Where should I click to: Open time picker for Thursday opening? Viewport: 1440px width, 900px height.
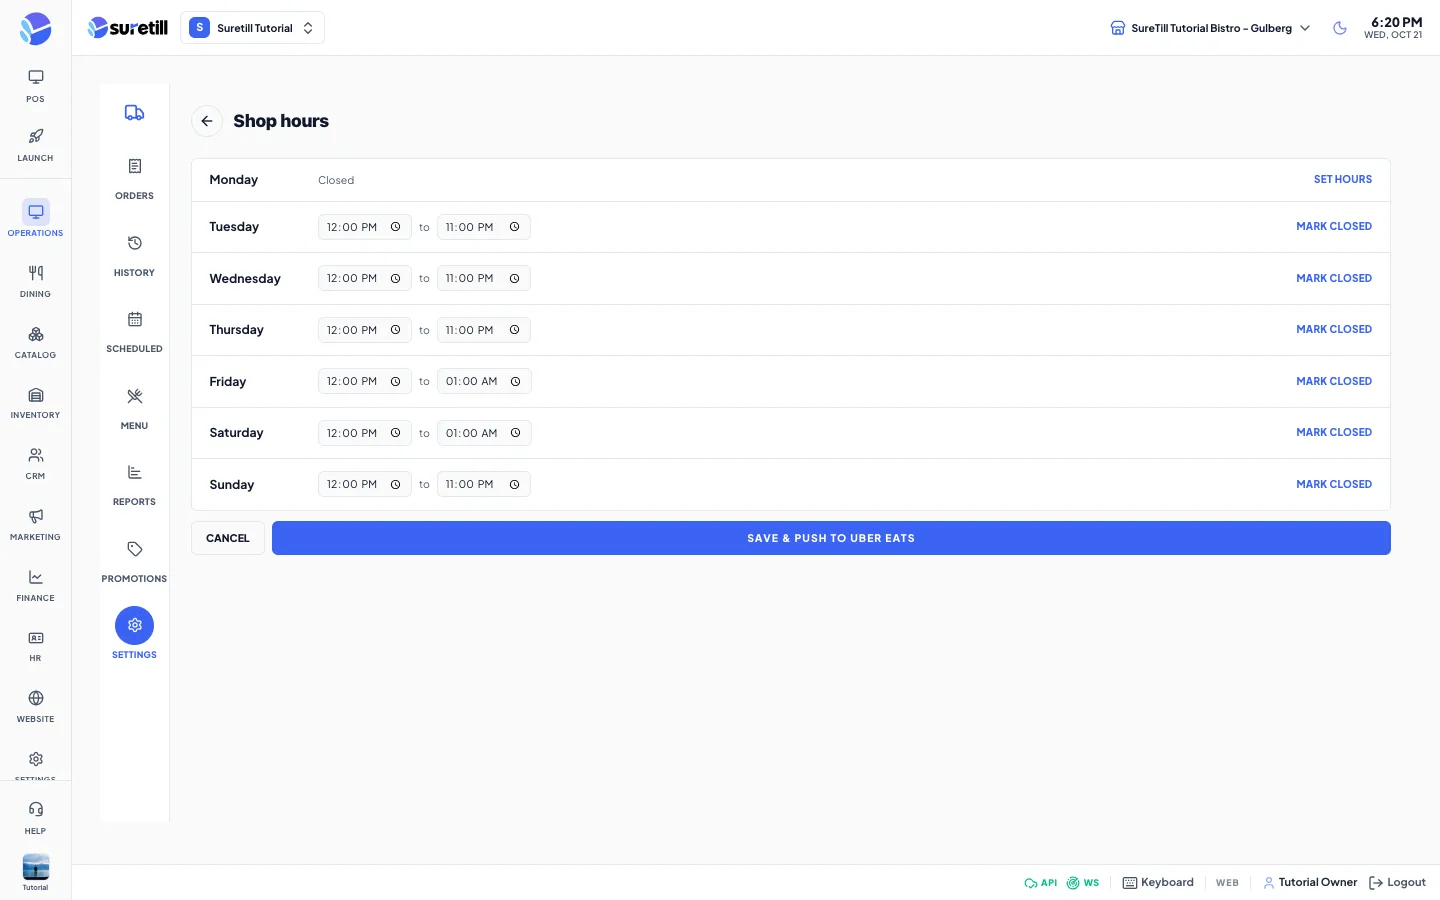point(396,330)
